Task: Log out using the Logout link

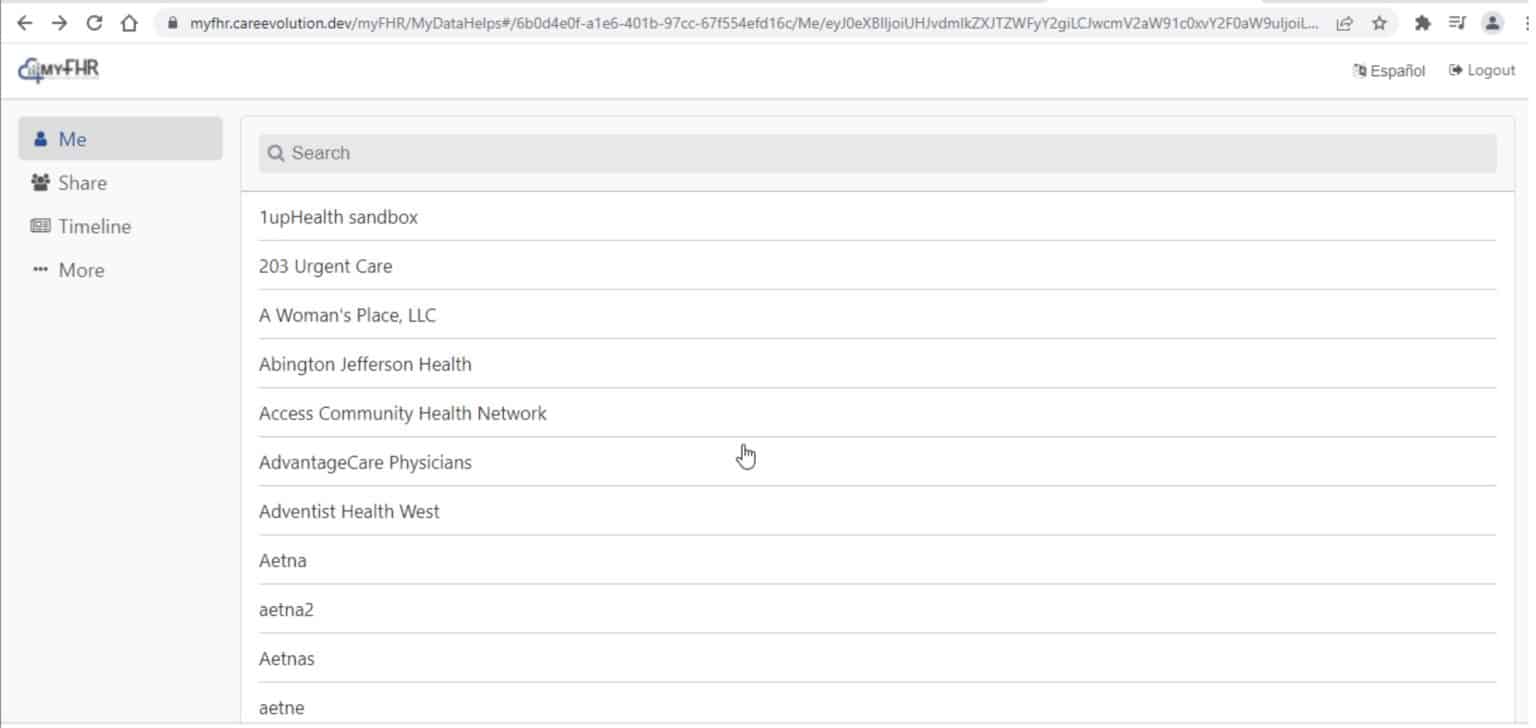Action: pyautogui.click(x=1482, y=70)
